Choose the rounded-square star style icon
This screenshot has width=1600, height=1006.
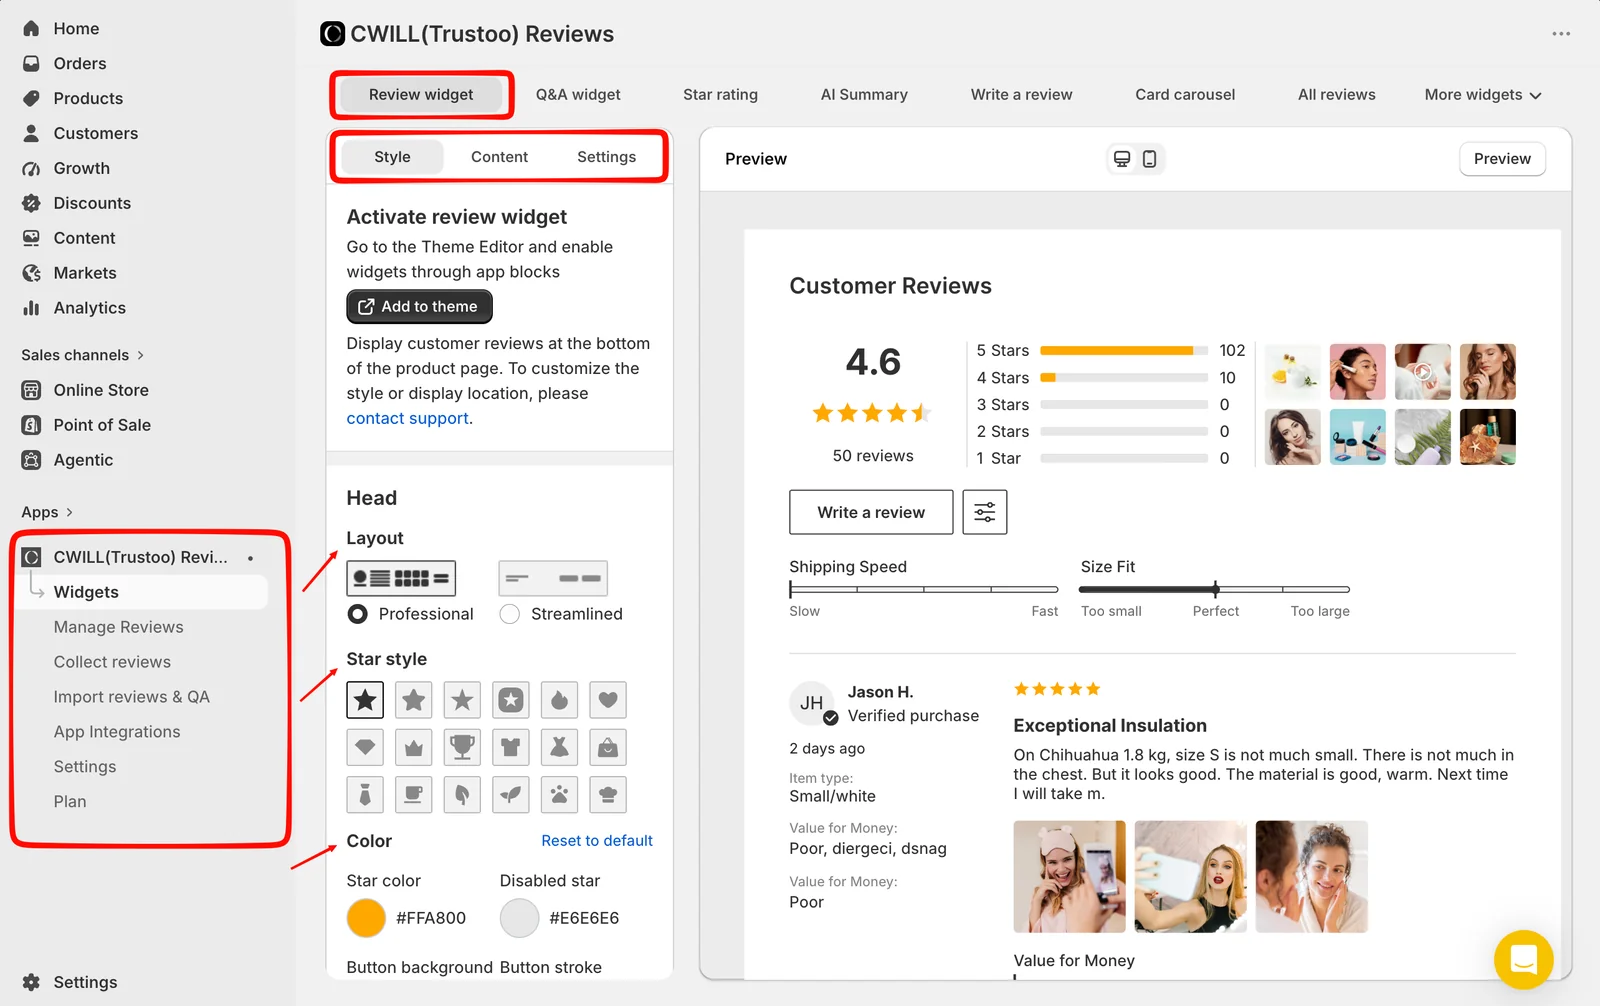(x=511, y=700)
